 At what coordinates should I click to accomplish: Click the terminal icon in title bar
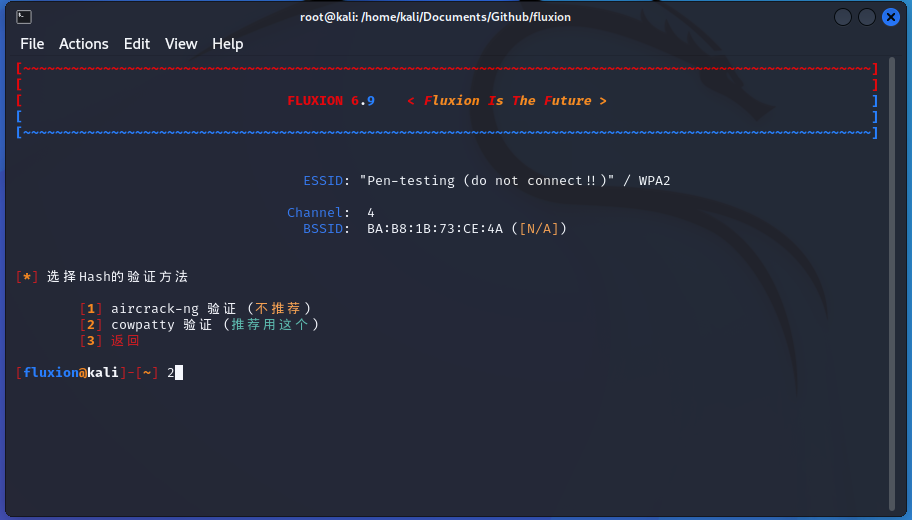click(24, 17)
